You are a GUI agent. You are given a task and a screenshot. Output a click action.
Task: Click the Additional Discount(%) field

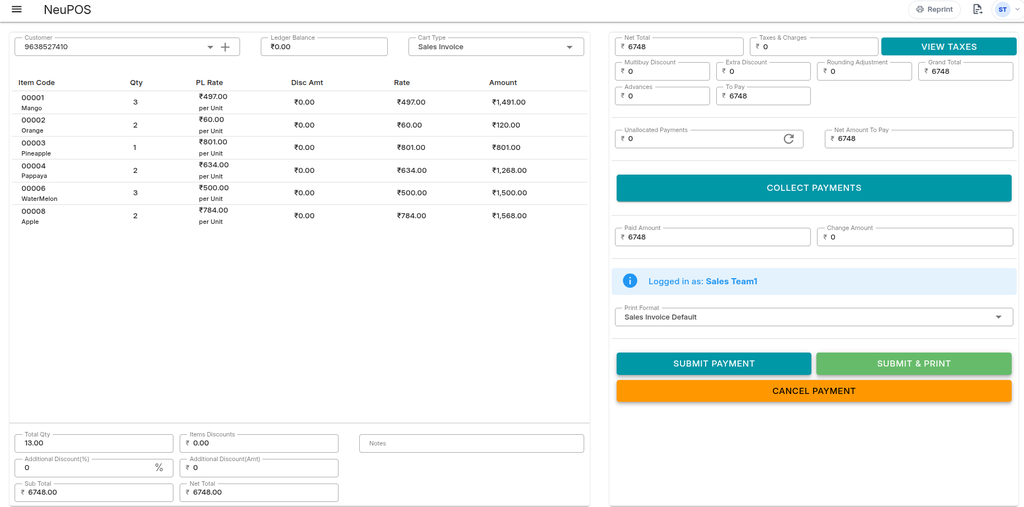tap(94, 468)
